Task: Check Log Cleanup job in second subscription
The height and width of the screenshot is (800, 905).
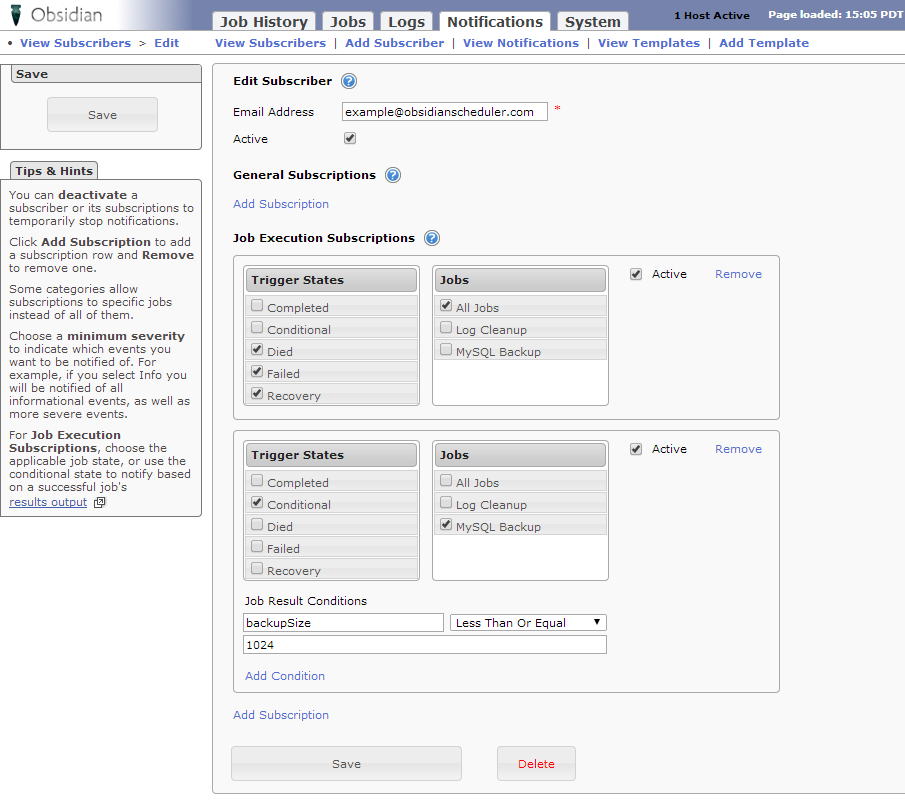Action: (446, 504)
